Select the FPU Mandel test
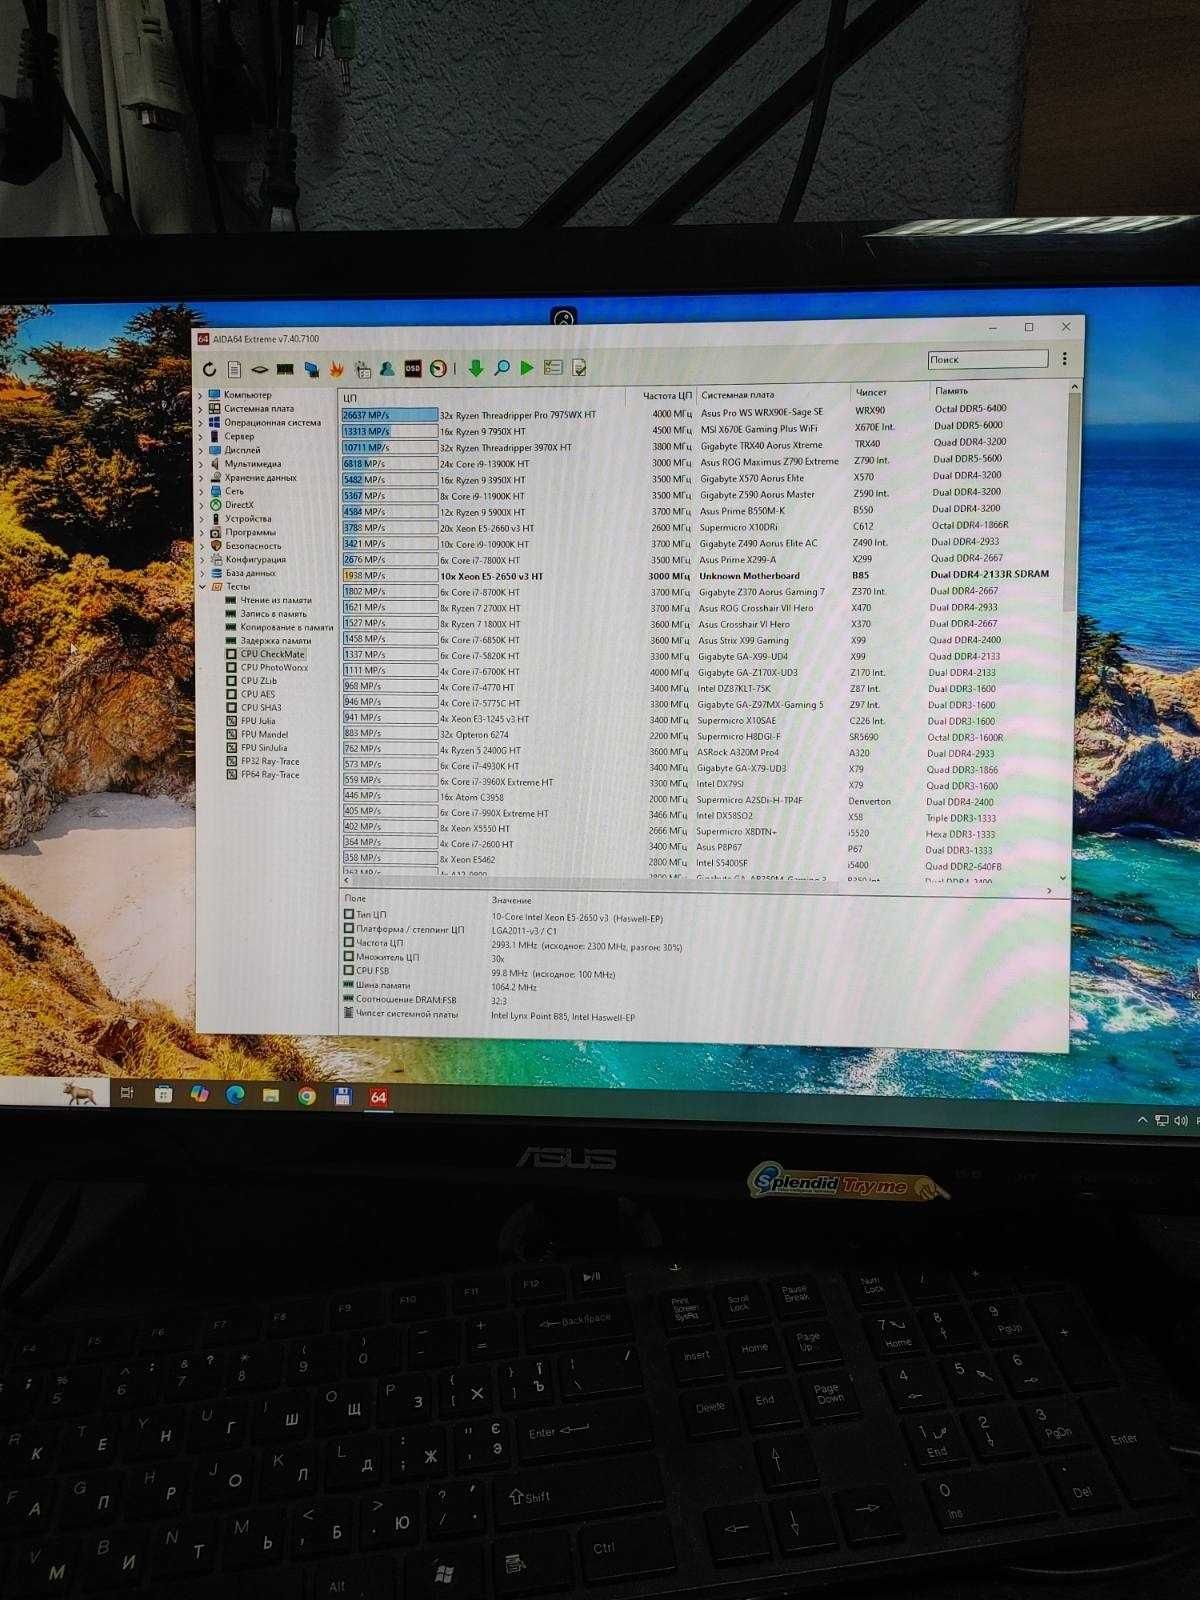The height and width of the screenshot is (1600, 1200). point(265,734)
